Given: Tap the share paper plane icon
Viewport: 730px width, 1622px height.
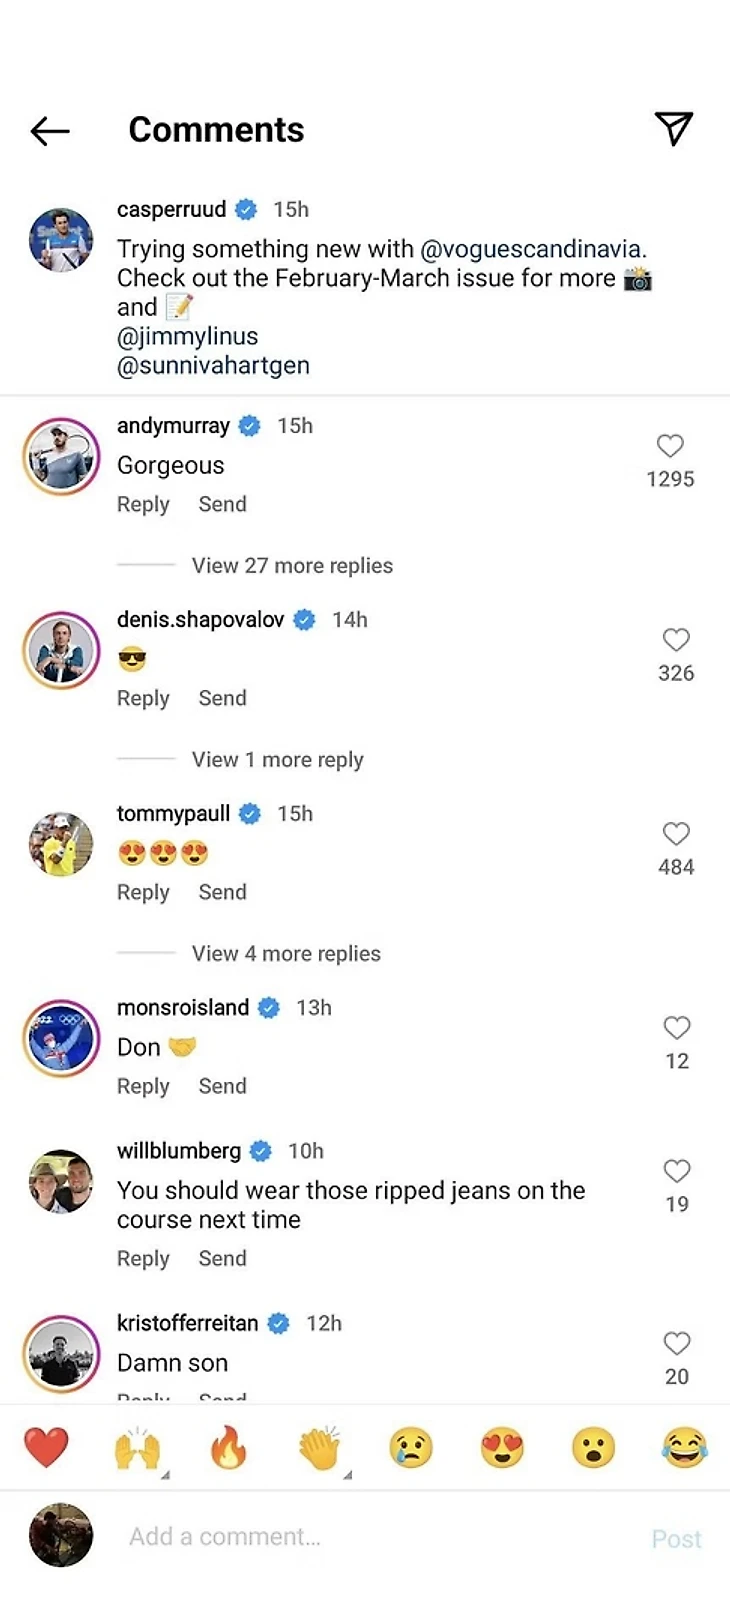Looking at the screenshot, I should tap(674, 128).
